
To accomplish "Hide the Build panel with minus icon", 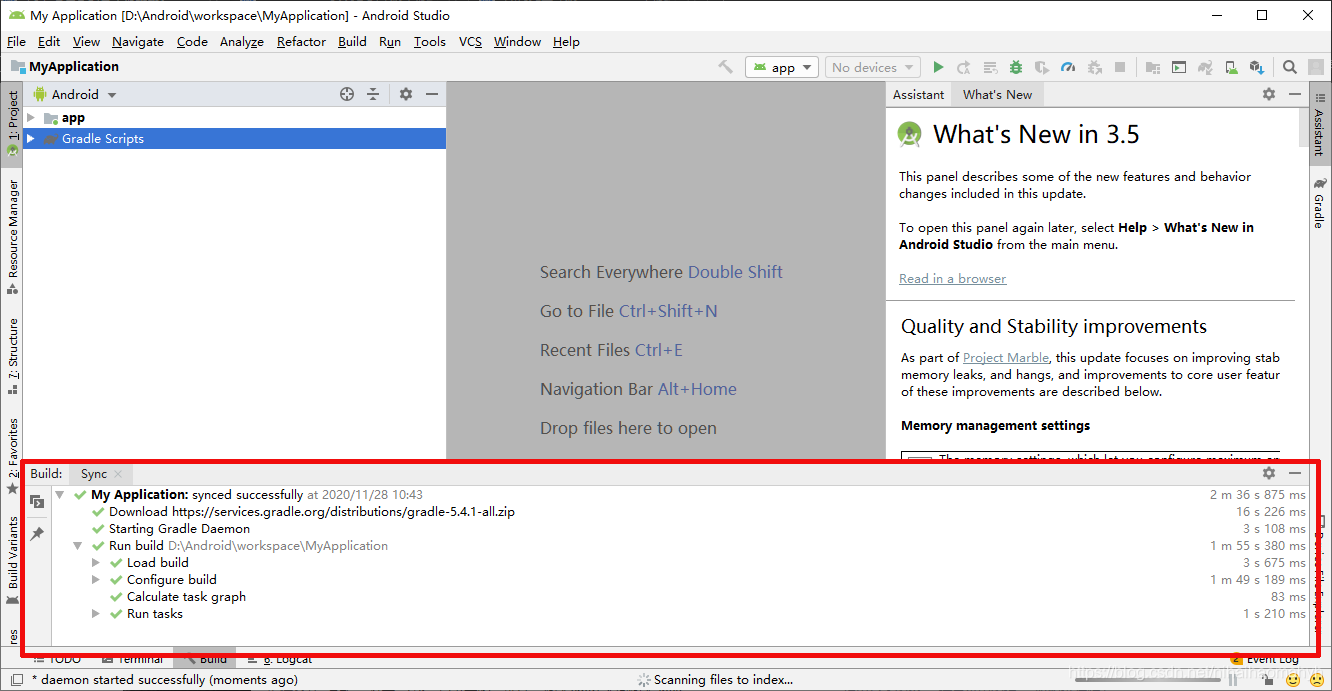I will 1295,473.
